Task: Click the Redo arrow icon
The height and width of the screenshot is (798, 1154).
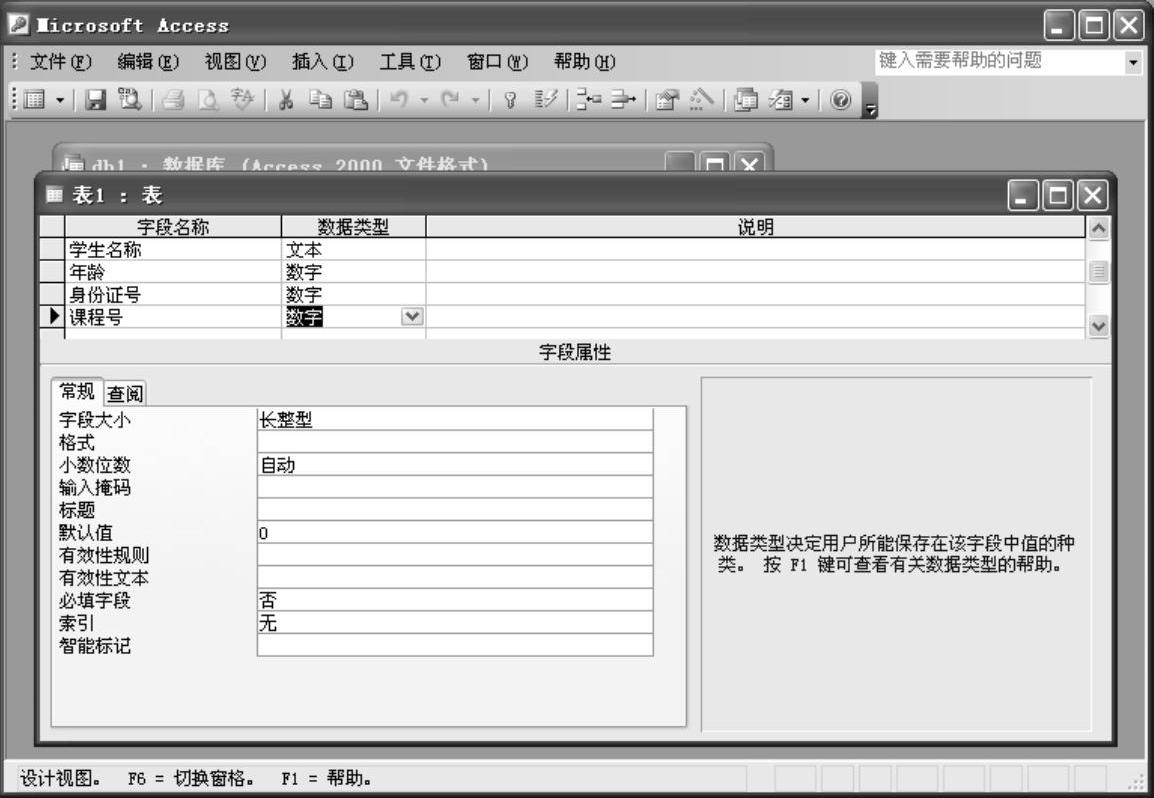Action: pyautogui.click(x=450, y=99)
